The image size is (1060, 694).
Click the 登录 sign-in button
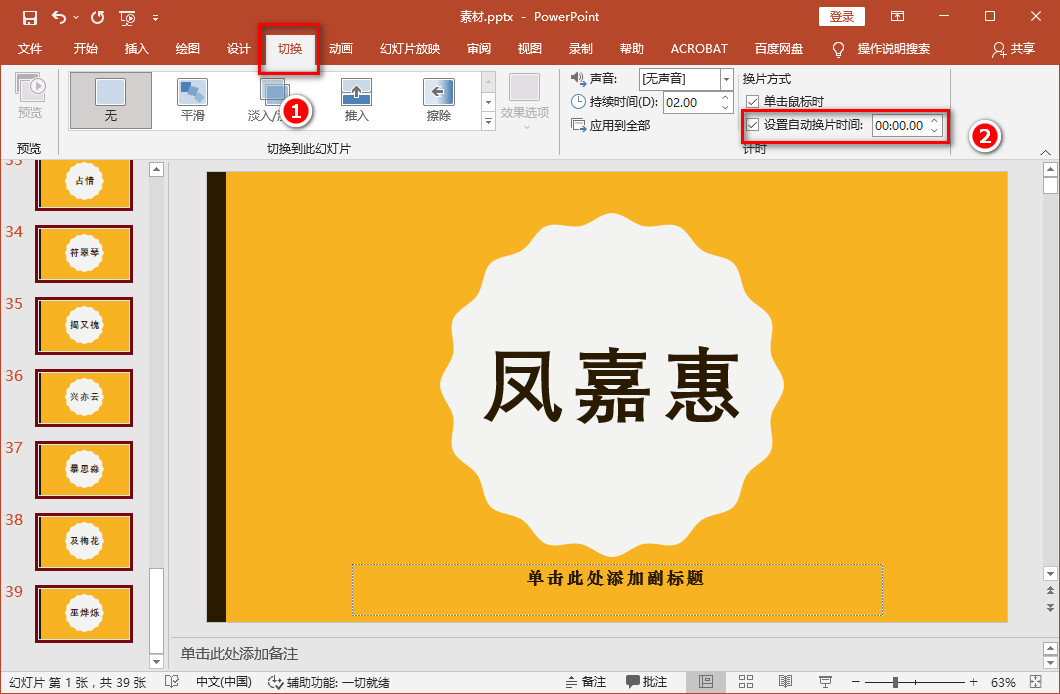point(841,16)
